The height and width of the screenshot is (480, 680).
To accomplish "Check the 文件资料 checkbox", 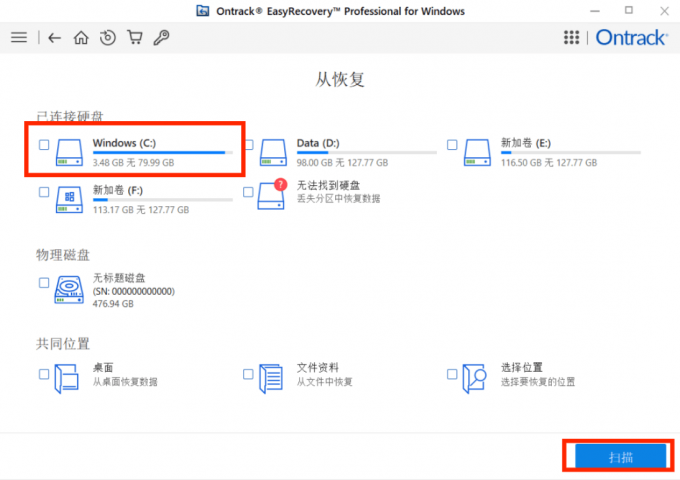I will [x=248, y=374].
